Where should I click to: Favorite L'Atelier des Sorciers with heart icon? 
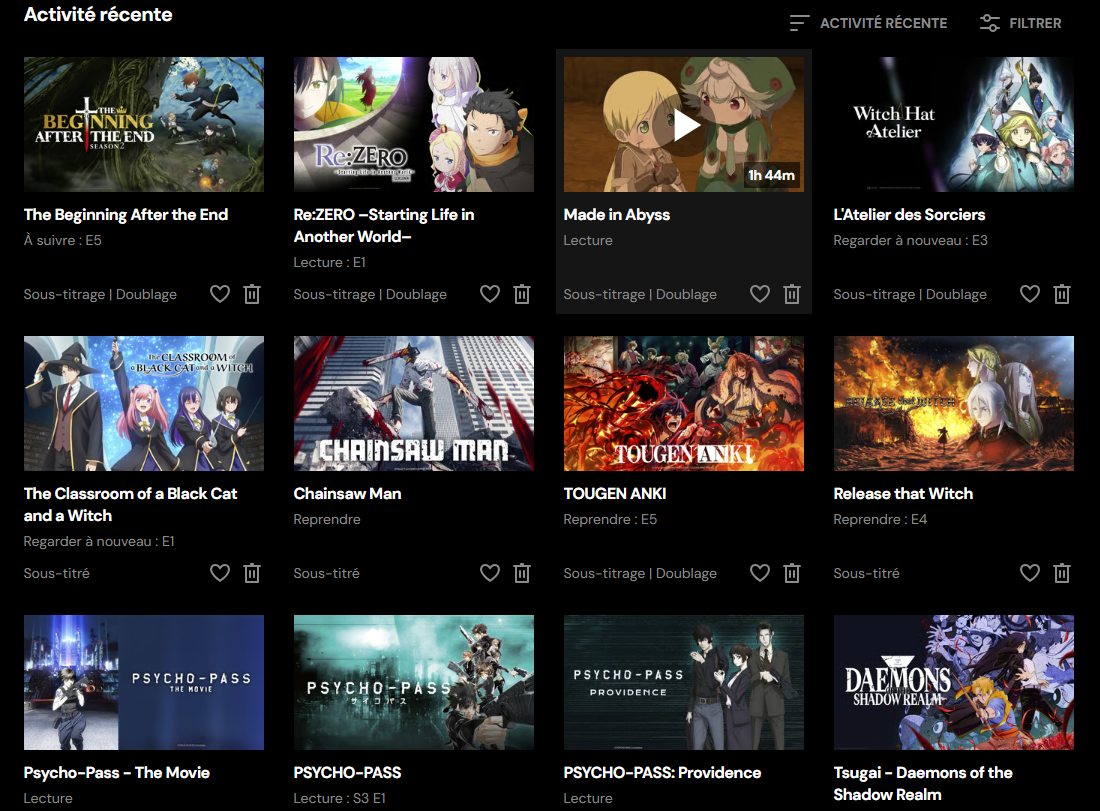(1030, 294)
